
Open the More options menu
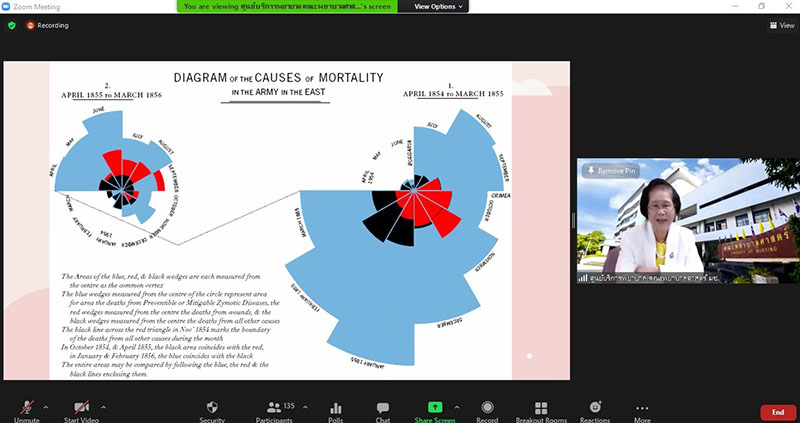pyautogui.click(x=642, y=411)
